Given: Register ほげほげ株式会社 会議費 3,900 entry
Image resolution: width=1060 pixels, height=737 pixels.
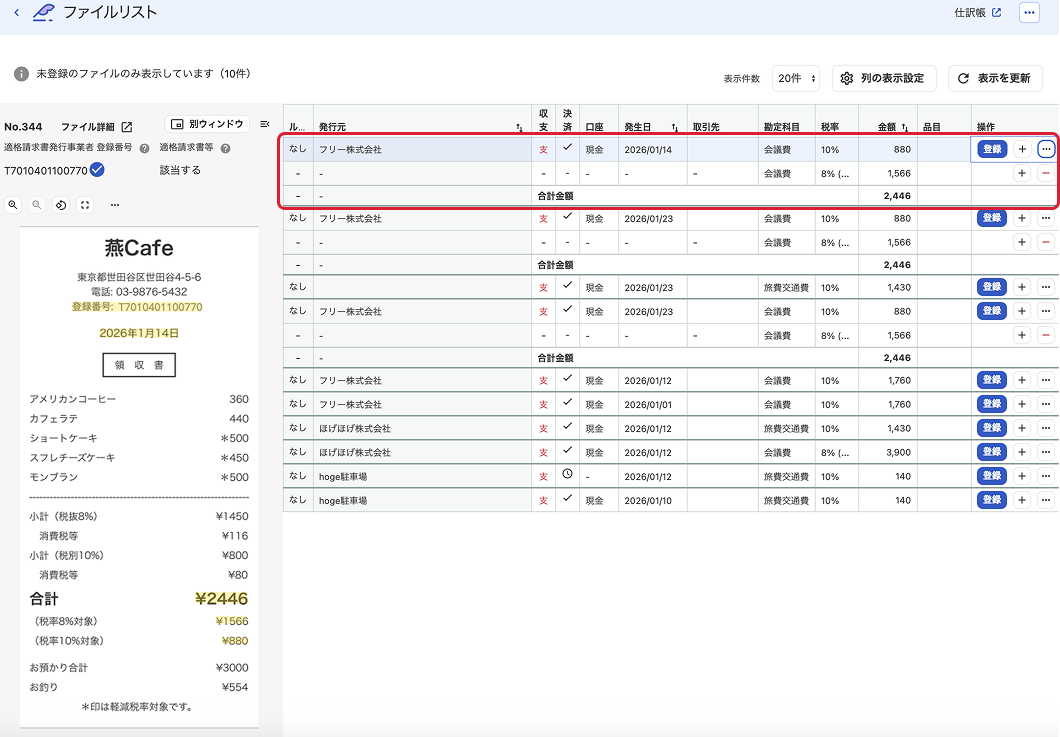Looking at the screenshot, I should pyautogui.click(x=992, y=452).
